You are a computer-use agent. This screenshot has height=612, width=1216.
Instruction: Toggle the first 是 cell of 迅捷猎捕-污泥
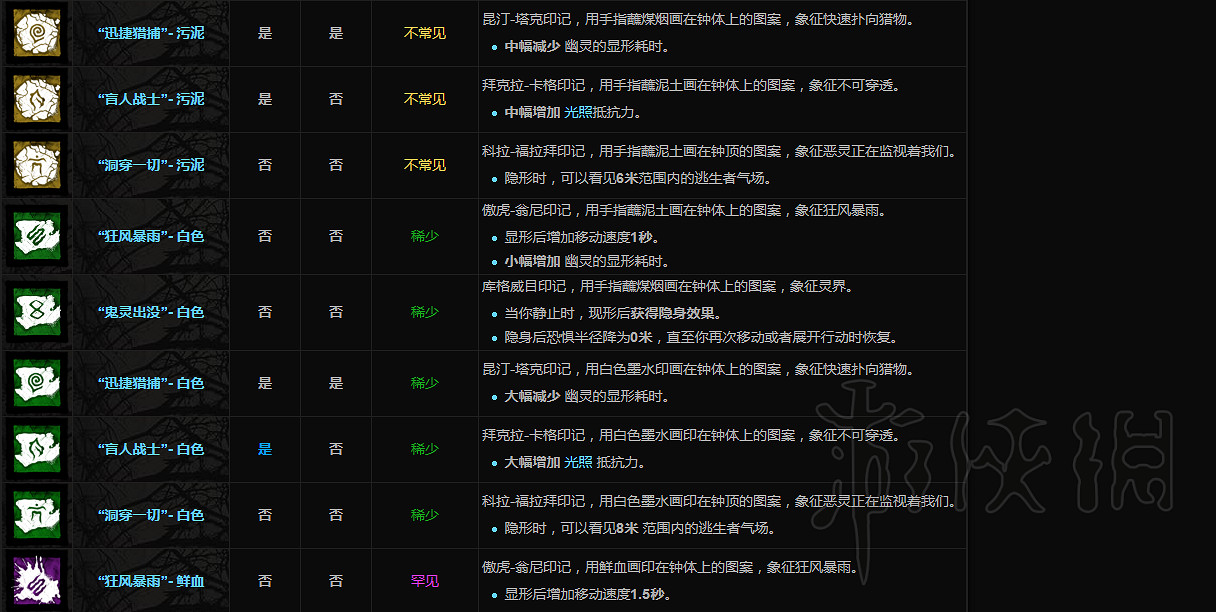pos(265,33)
